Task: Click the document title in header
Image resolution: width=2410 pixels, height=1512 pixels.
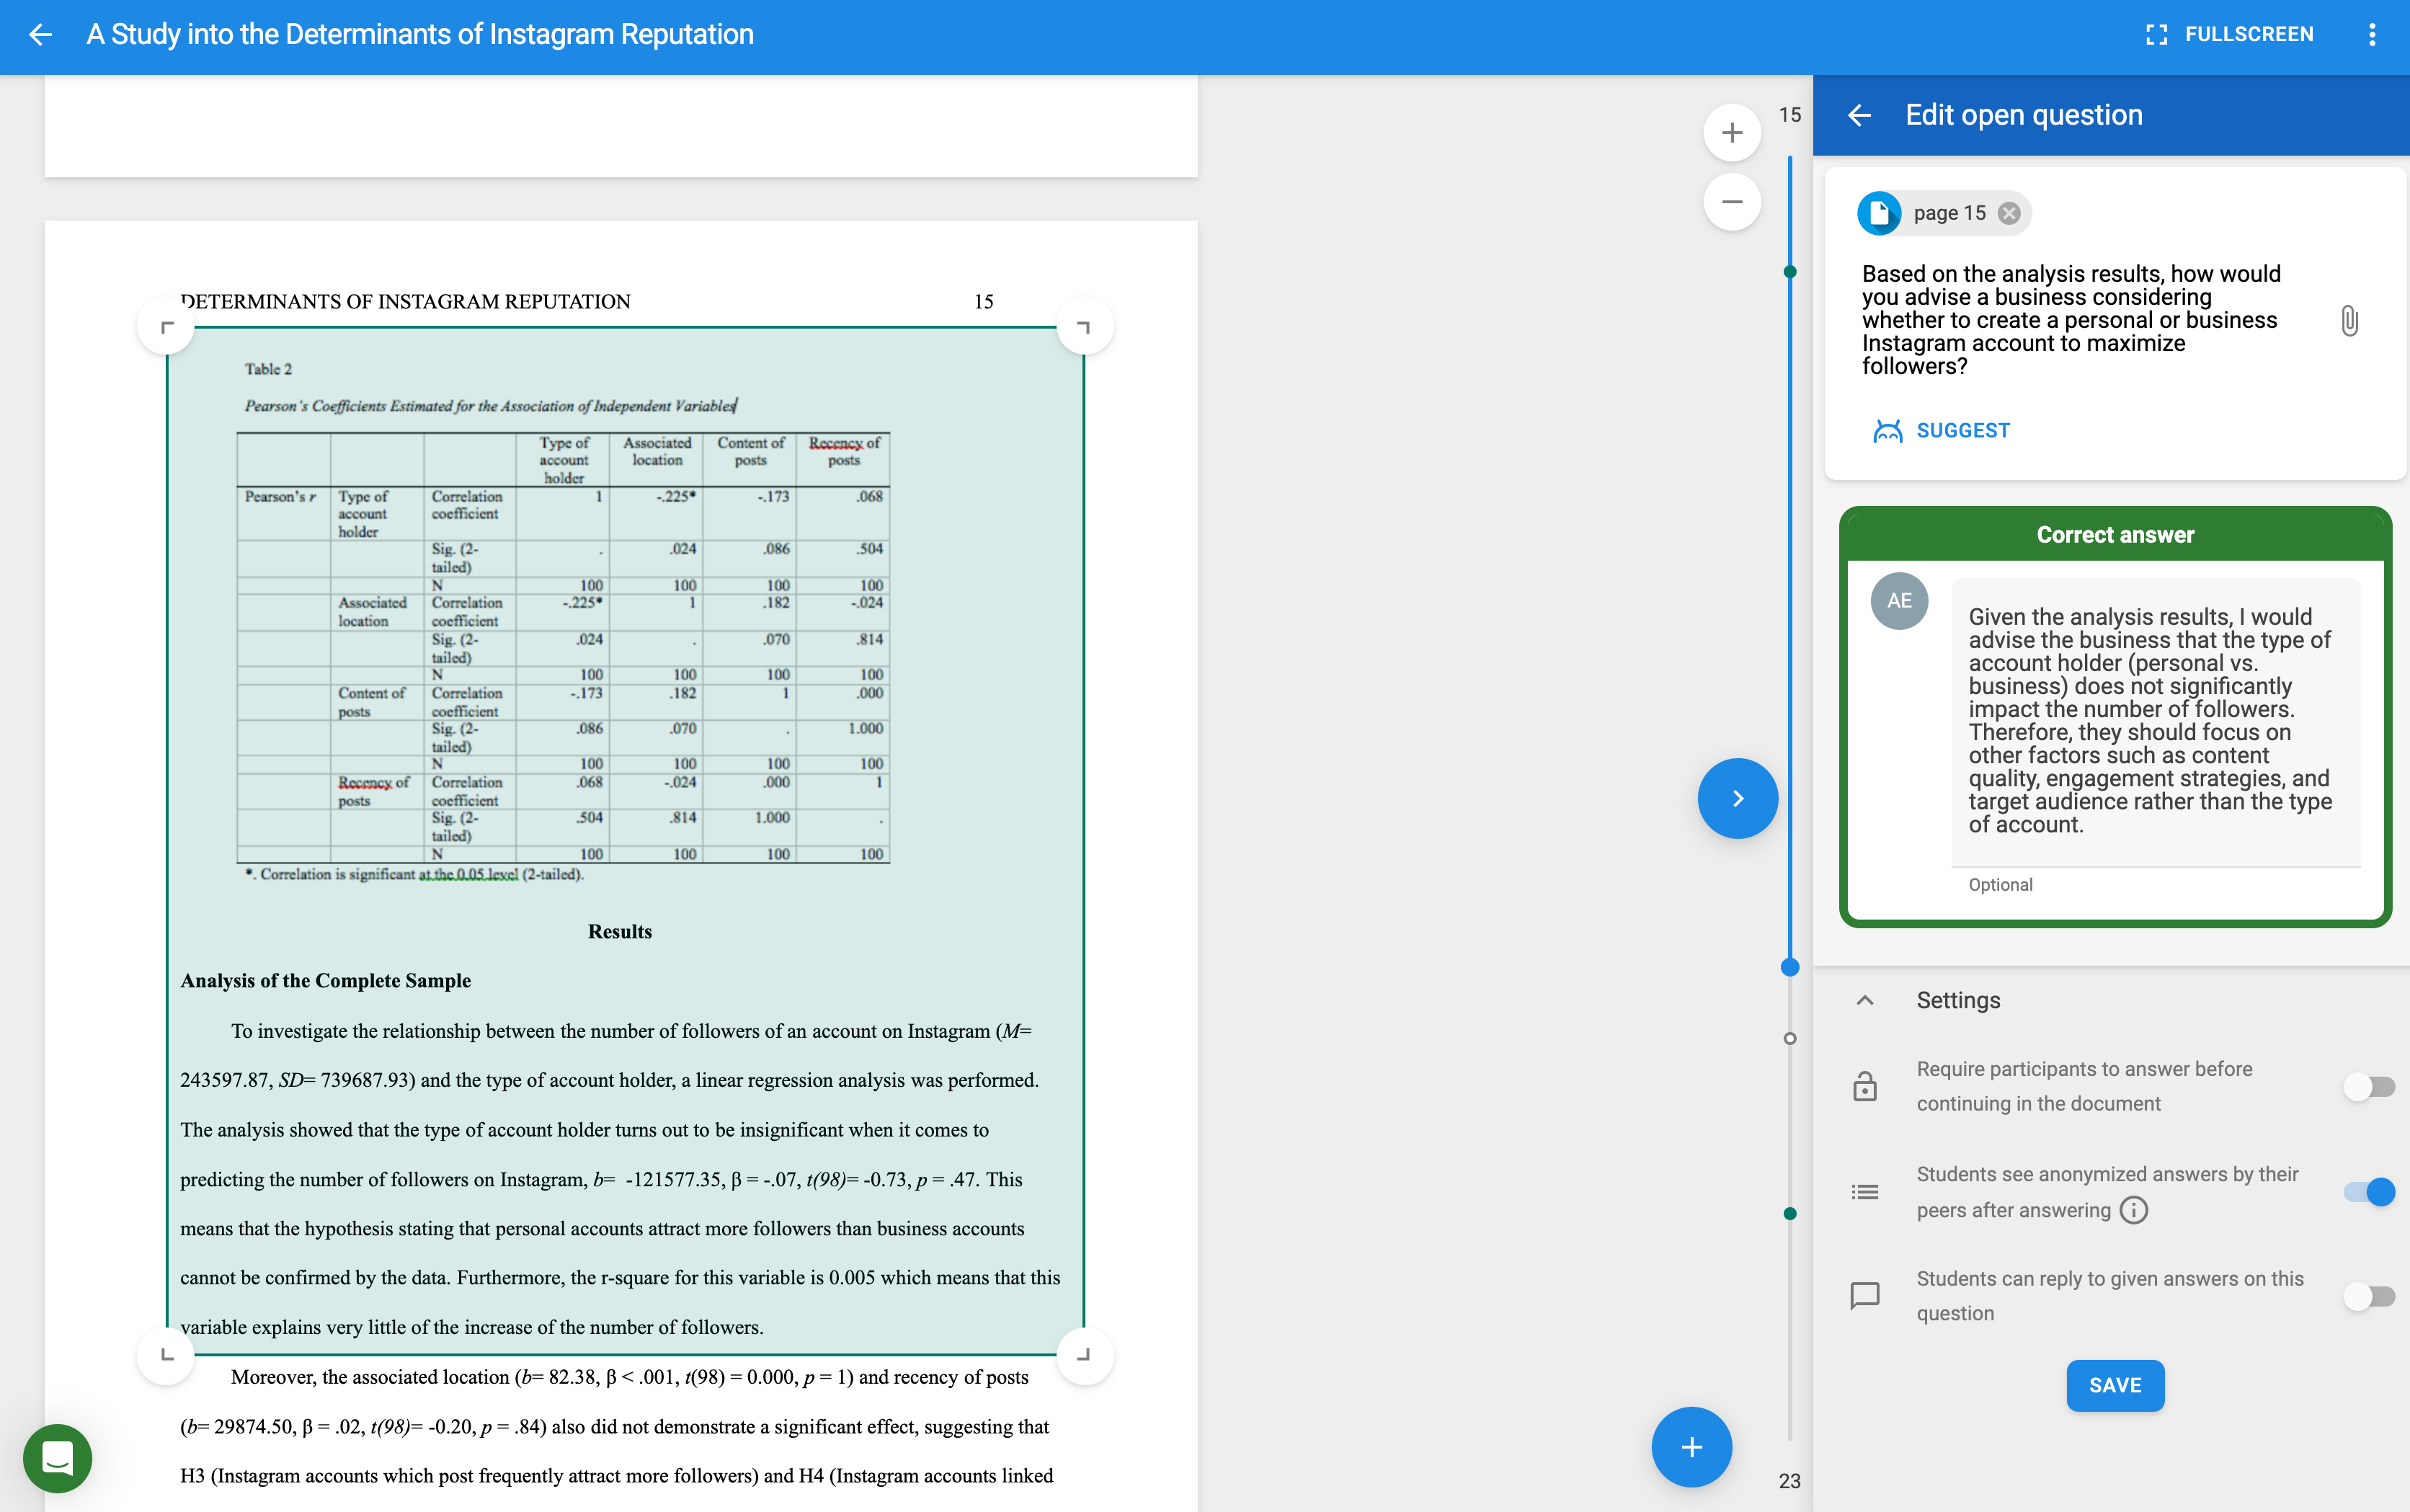Action: click(x=420, y=35)
